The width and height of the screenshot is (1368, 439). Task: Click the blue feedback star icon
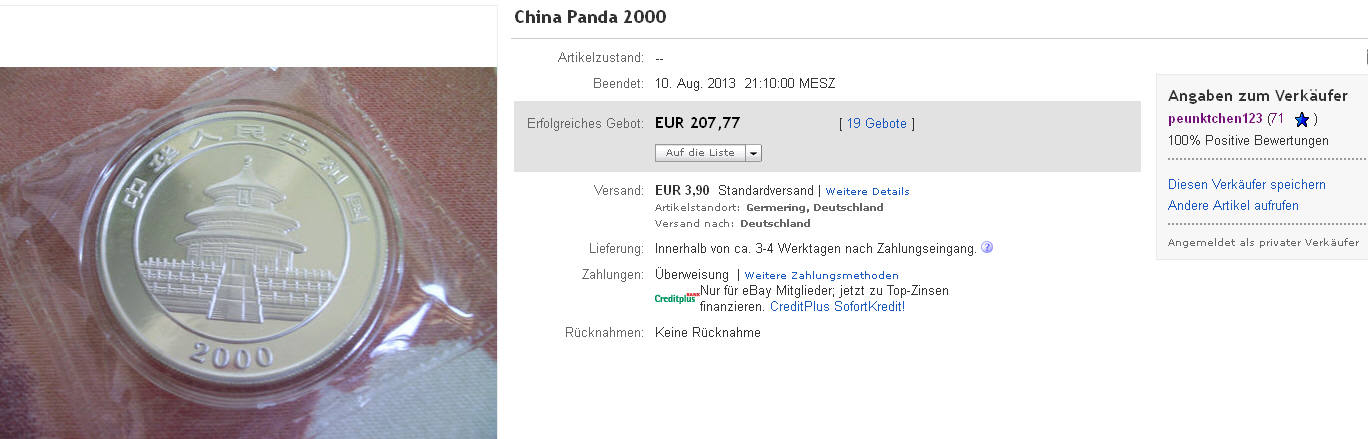tap(1302, 120)
